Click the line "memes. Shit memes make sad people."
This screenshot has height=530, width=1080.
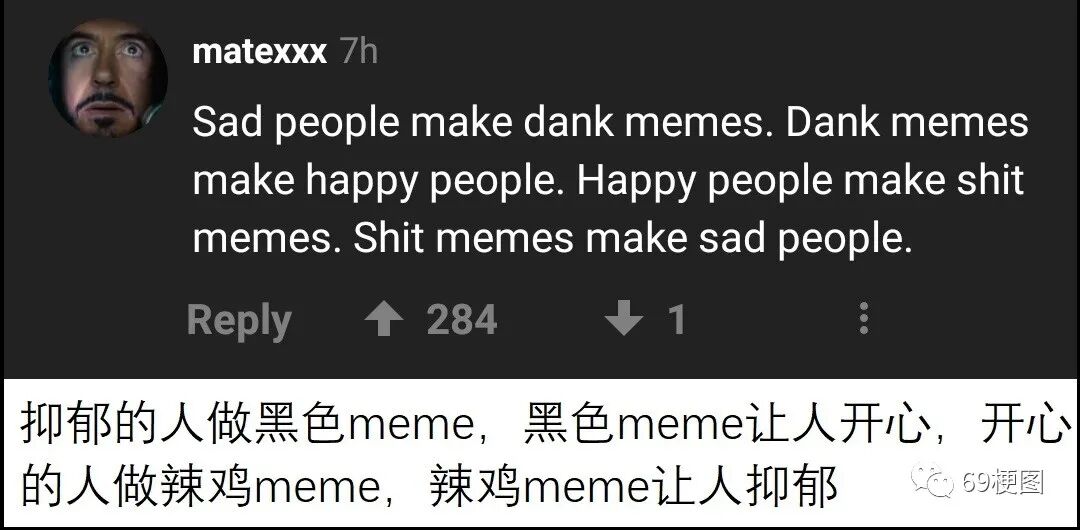pos(552,240)
